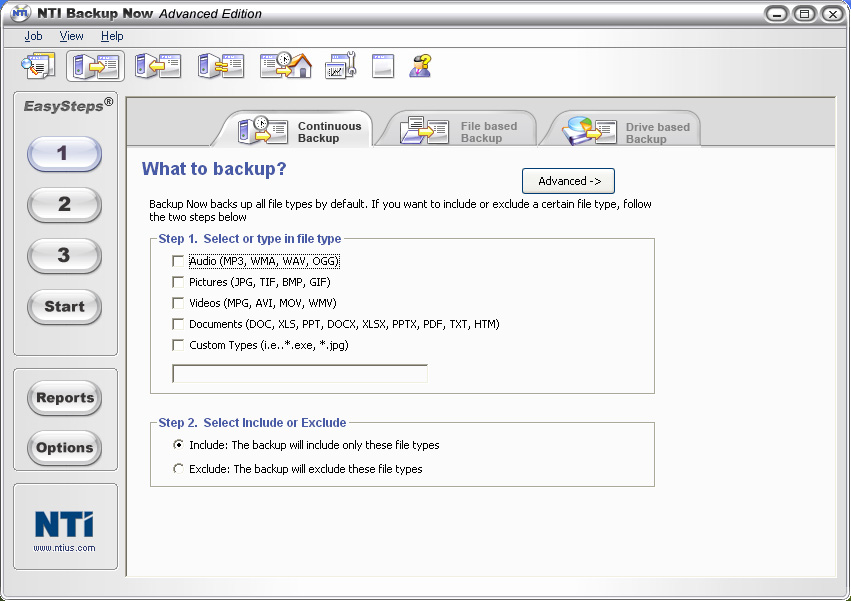Enable the Videos file type checkbox

[178, 303]
